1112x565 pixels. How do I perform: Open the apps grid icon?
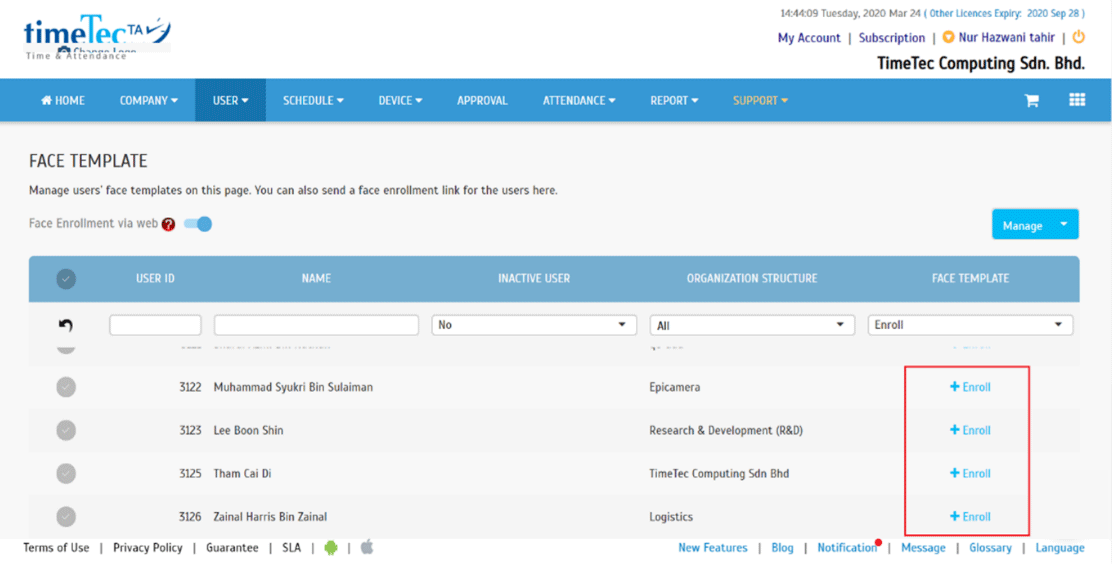(1077, 100)
